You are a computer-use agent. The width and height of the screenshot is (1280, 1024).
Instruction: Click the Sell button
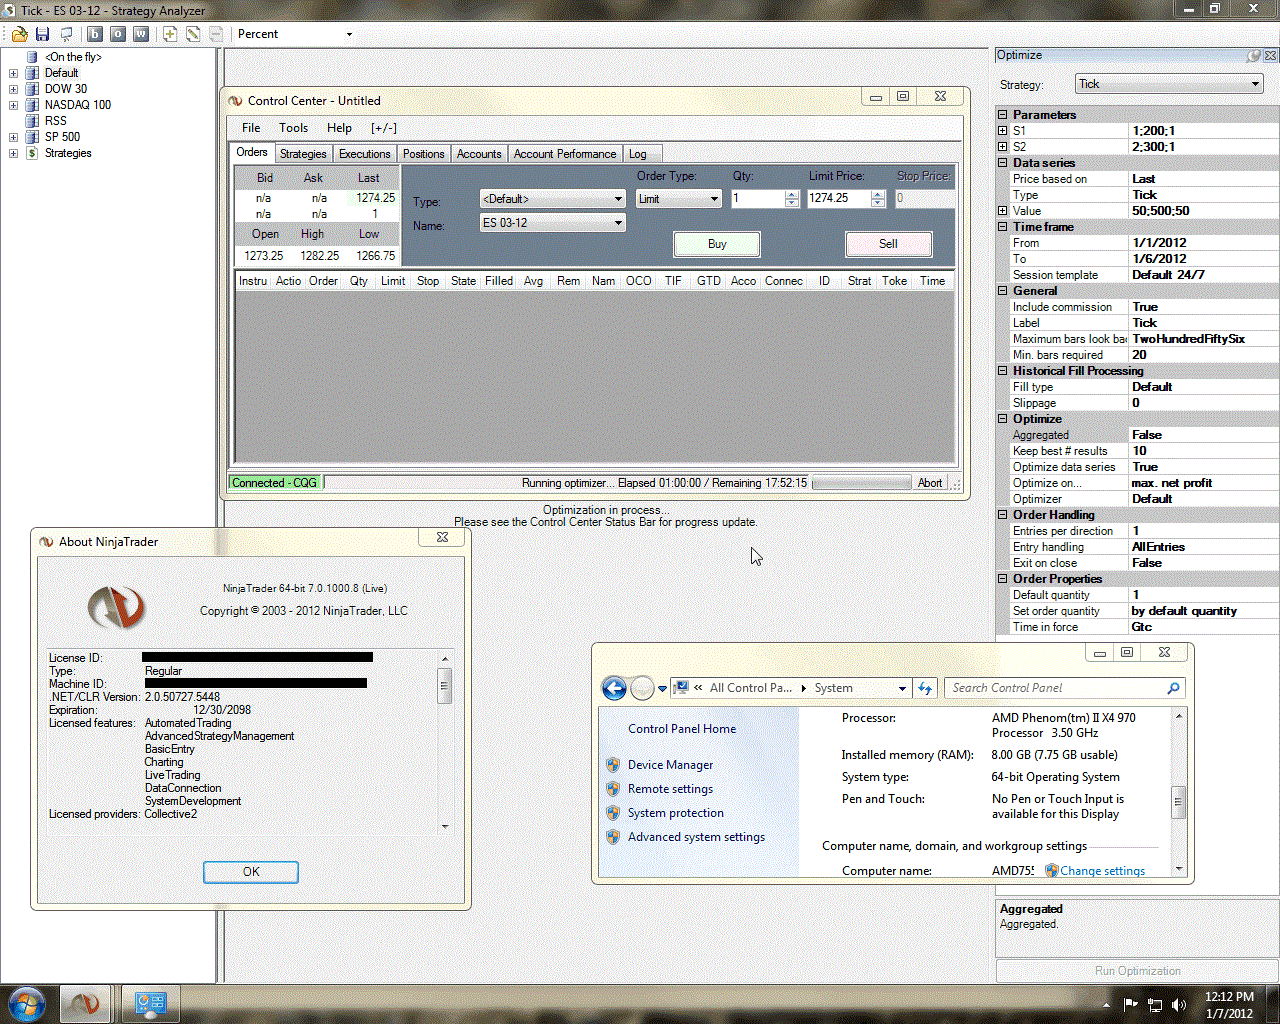point(888,244)
